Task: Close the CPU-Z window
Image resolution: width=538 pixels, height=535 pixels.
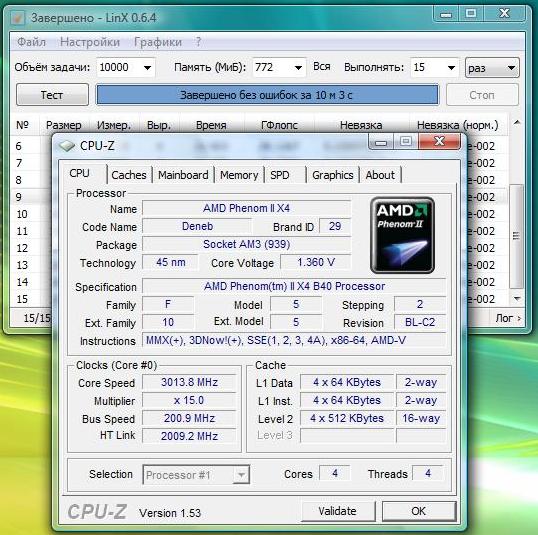Action: (x=439, y=141)
